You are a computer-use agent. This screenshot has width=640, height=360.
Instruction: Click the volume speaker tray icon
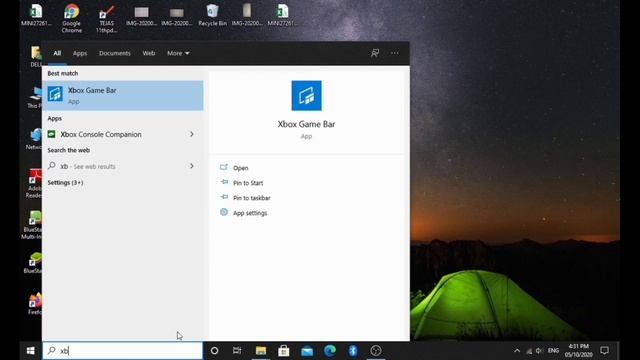click(x=539, y=351)
